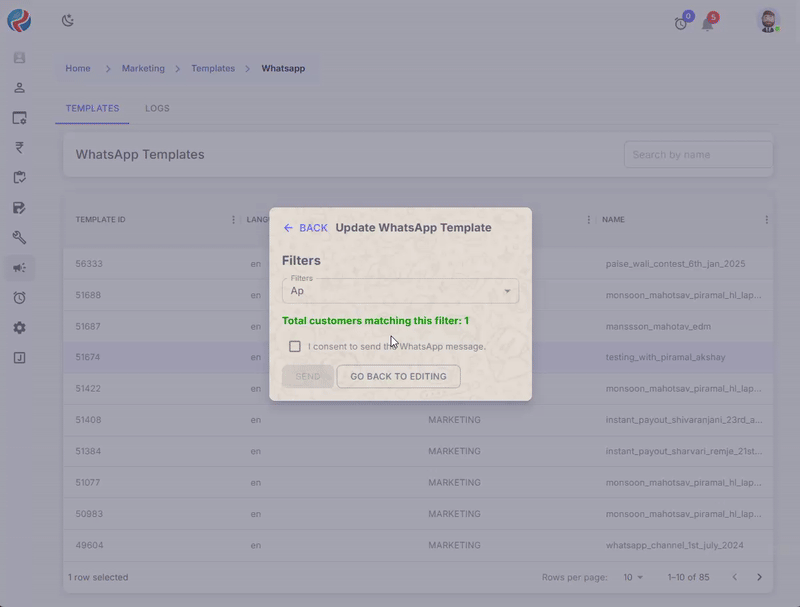Toggle dark mode with the moon icon

[68, 20]
